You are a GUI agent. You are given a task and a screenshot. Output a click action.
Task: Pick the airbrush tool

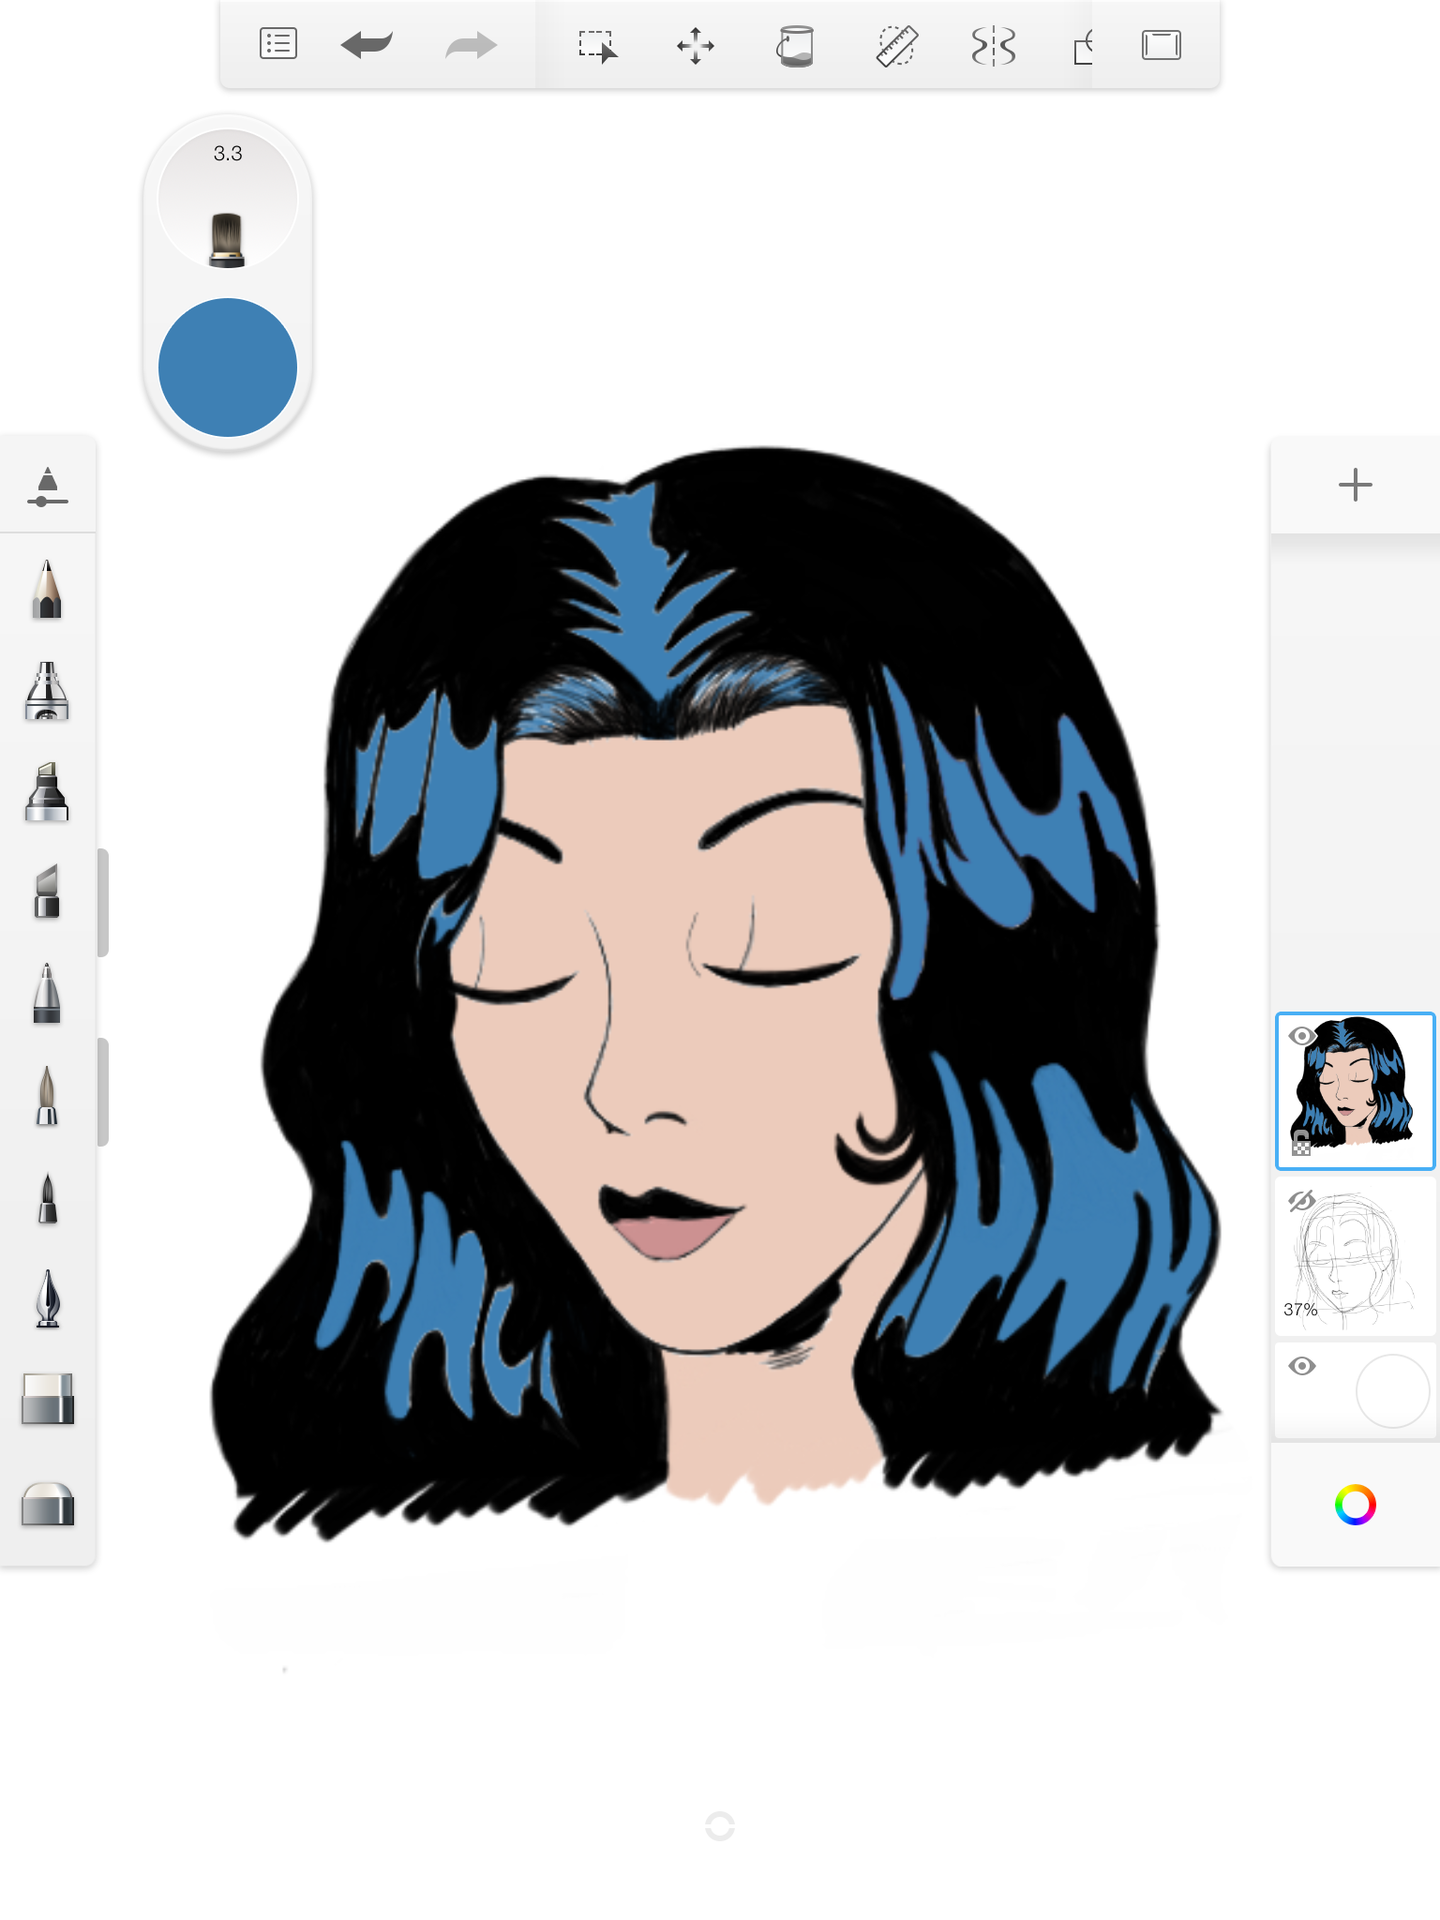tap(47, 691)
